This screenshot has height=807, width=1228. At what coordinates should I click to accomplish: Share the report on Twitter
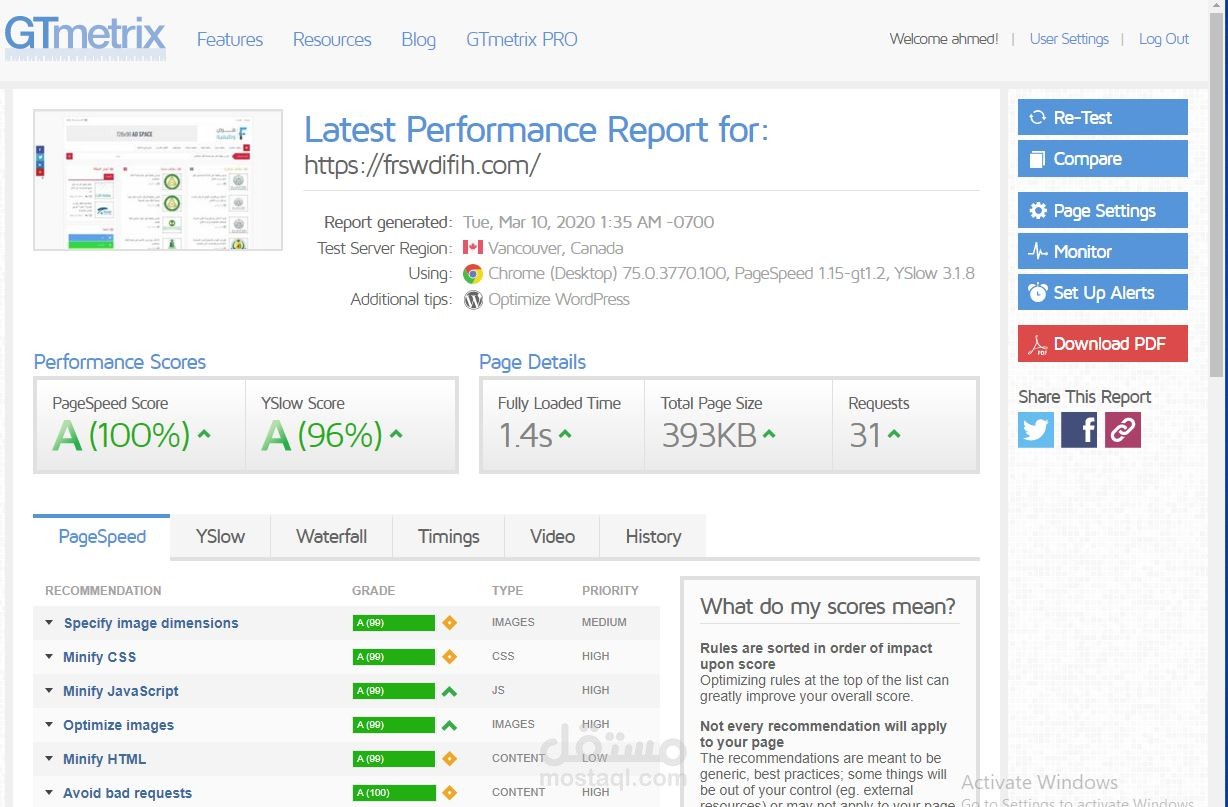tap(1036, 430)
